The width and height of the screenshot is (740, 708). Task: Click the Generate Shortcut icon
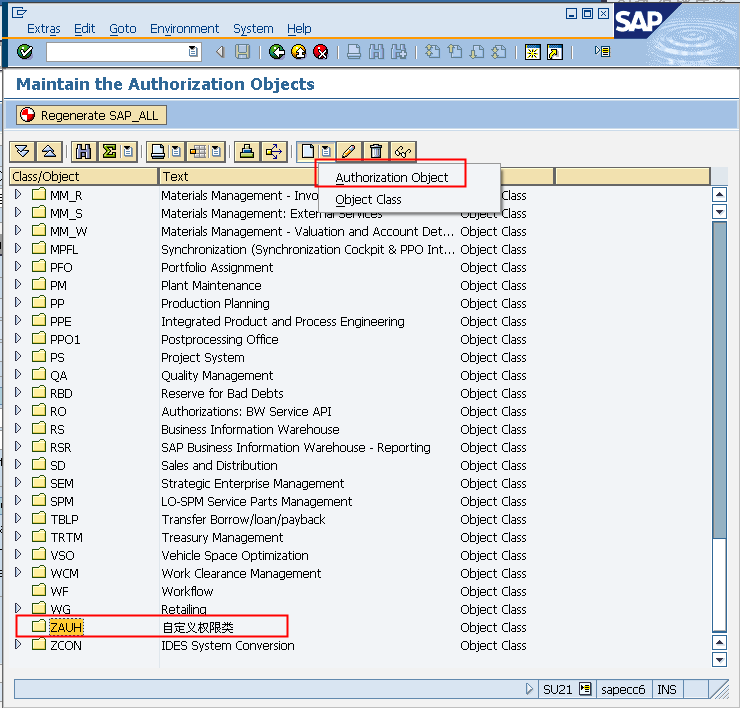click(555, 52)
